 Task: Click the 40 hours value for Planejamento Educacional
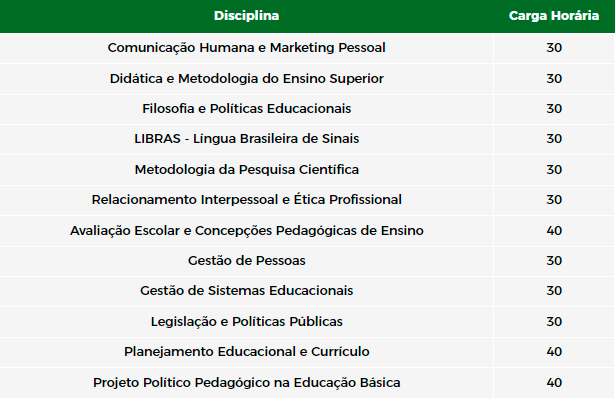554,352
